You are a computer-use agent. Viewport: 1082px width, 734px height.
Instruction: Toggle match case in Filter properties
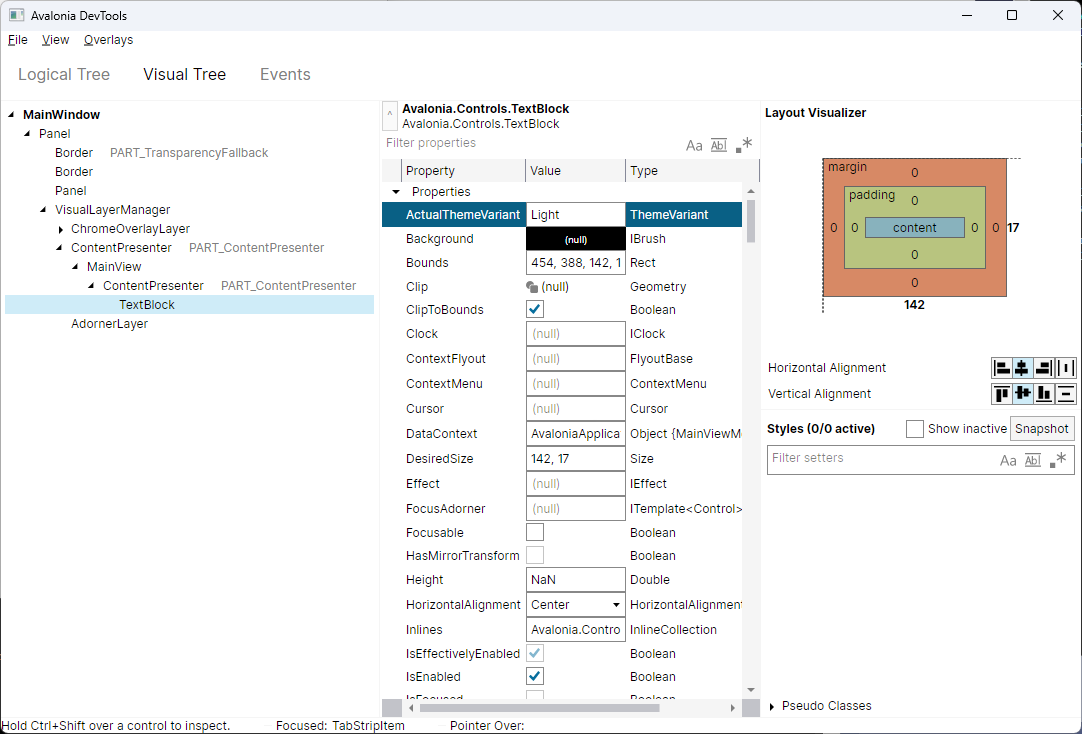[x=694, y=146]
